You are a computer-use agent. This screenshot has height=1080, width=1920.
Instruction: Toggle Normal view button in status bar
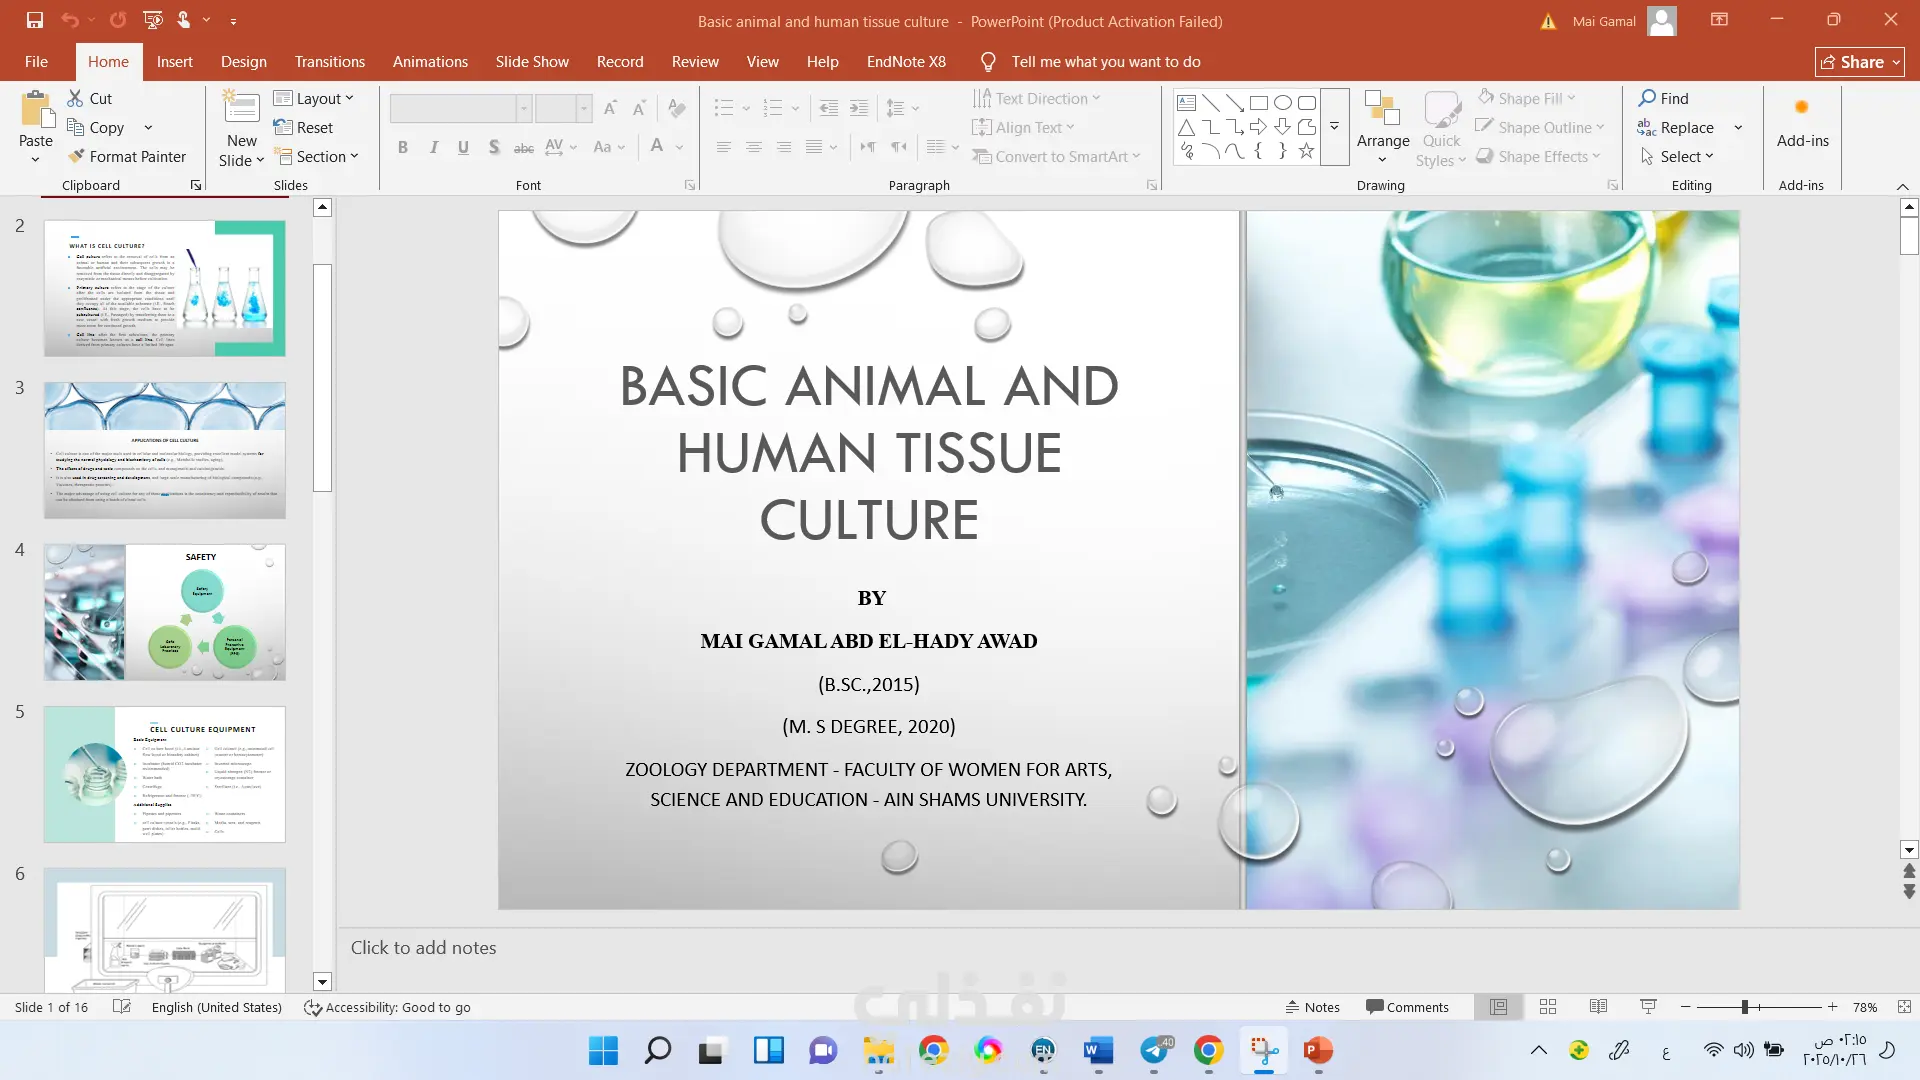1498,1007
